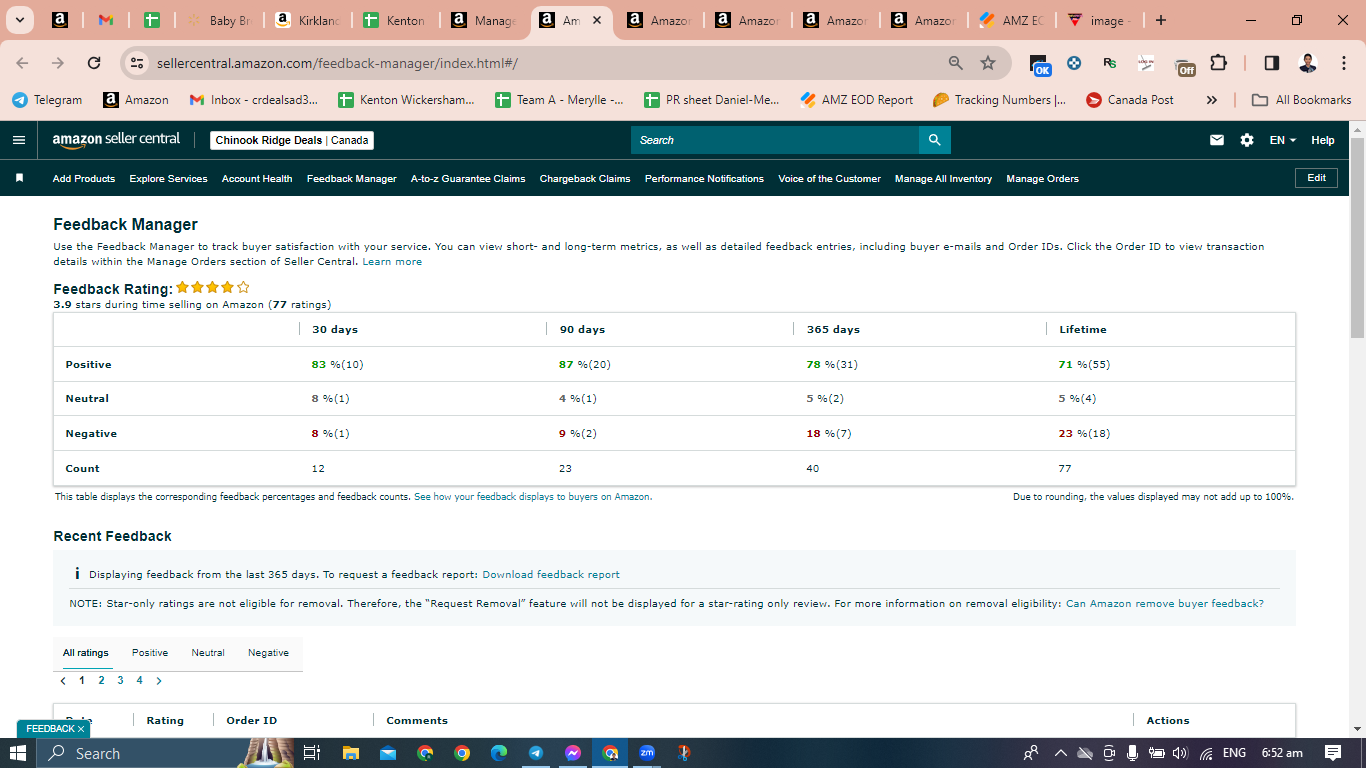Open A-to-z Guarantee Claims menu item
This screenshot has height=768, width=1366.
[468, 179]
